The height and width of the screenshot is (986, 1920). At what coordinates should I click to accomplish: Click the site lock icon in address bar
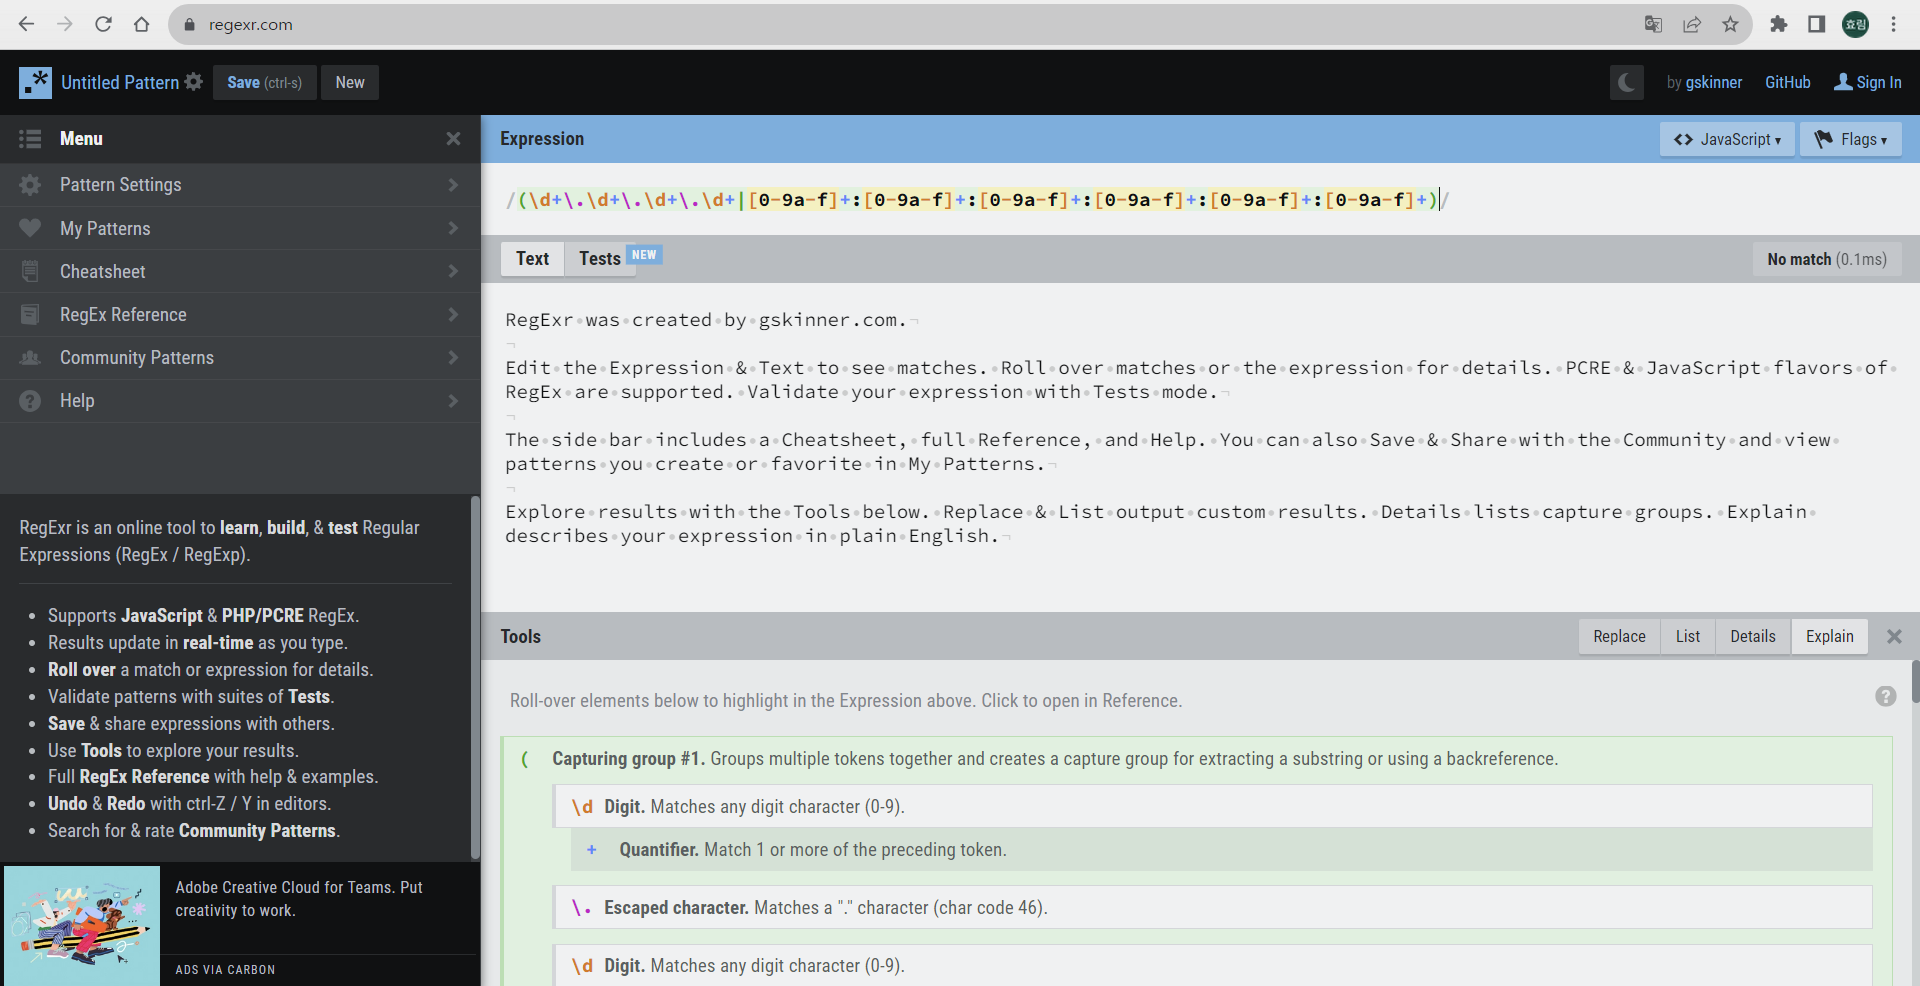click(189, 25)
